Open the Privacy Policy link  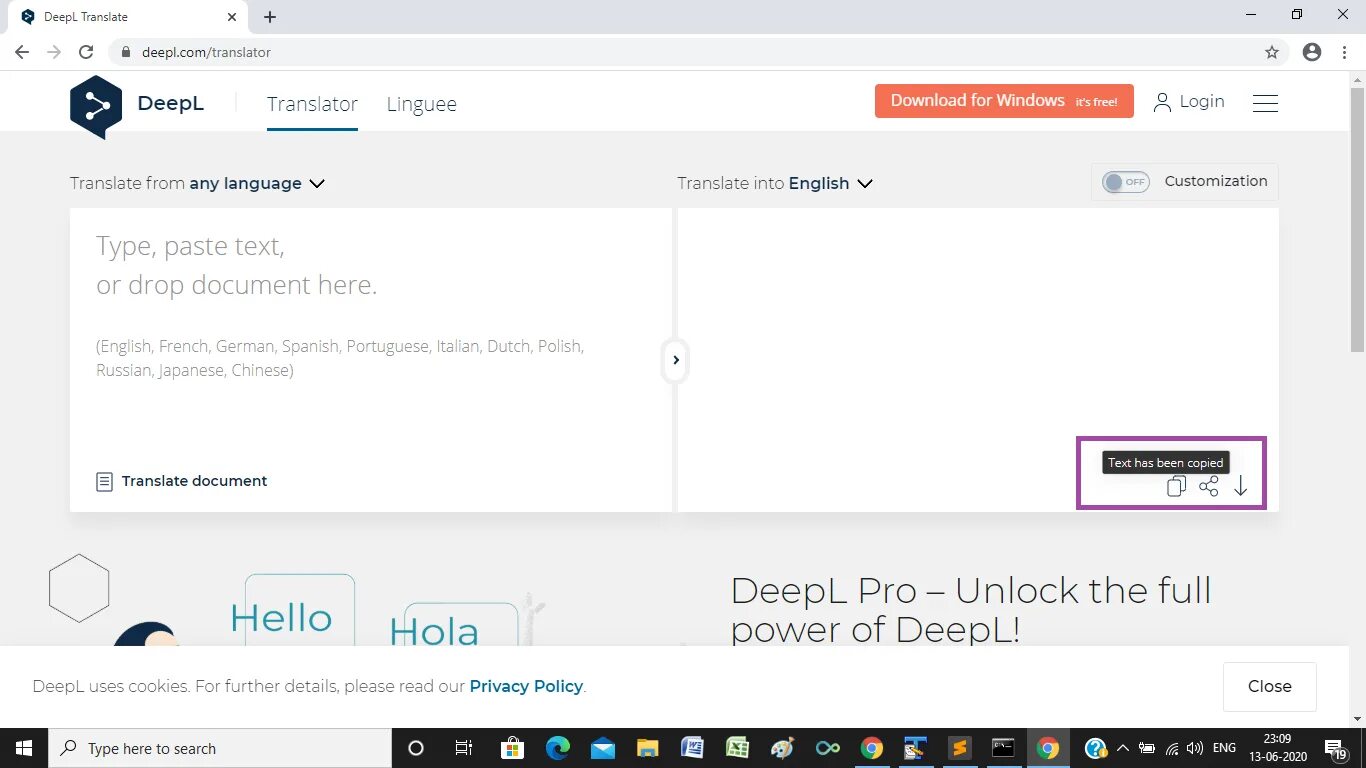click(x=526, y=686)
